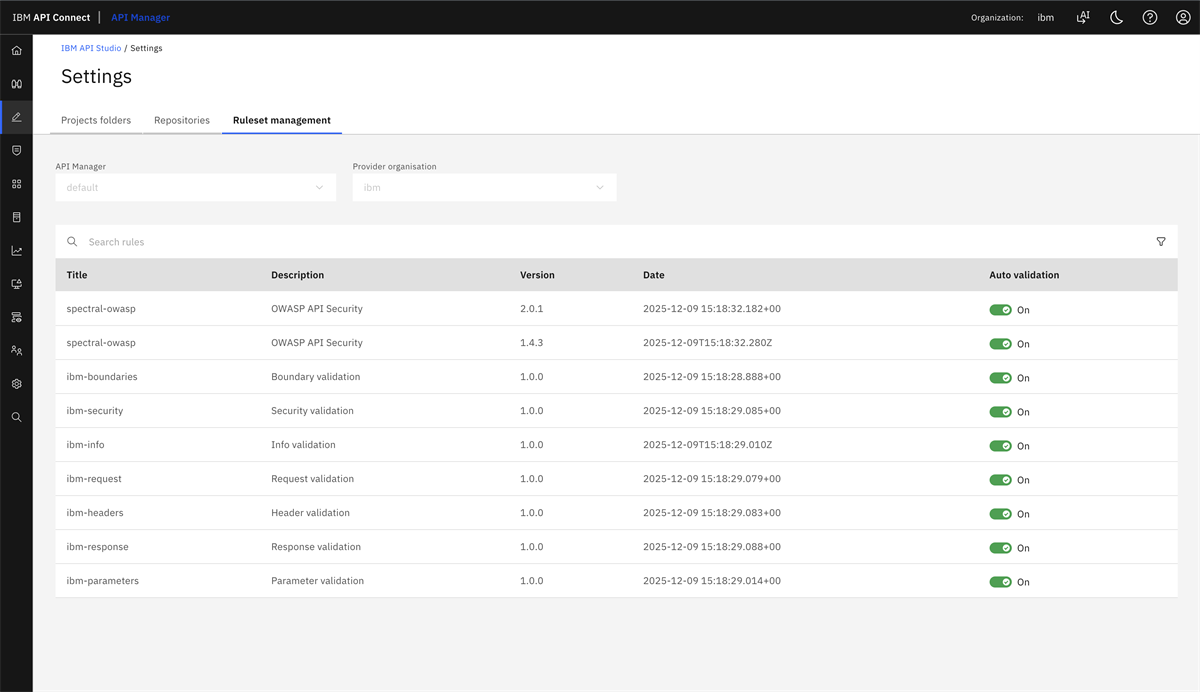The width and height of the screenshot is (1200, 692).
Task: Click the ibm-boundaries title cell
Action: [x=102, y=377]
